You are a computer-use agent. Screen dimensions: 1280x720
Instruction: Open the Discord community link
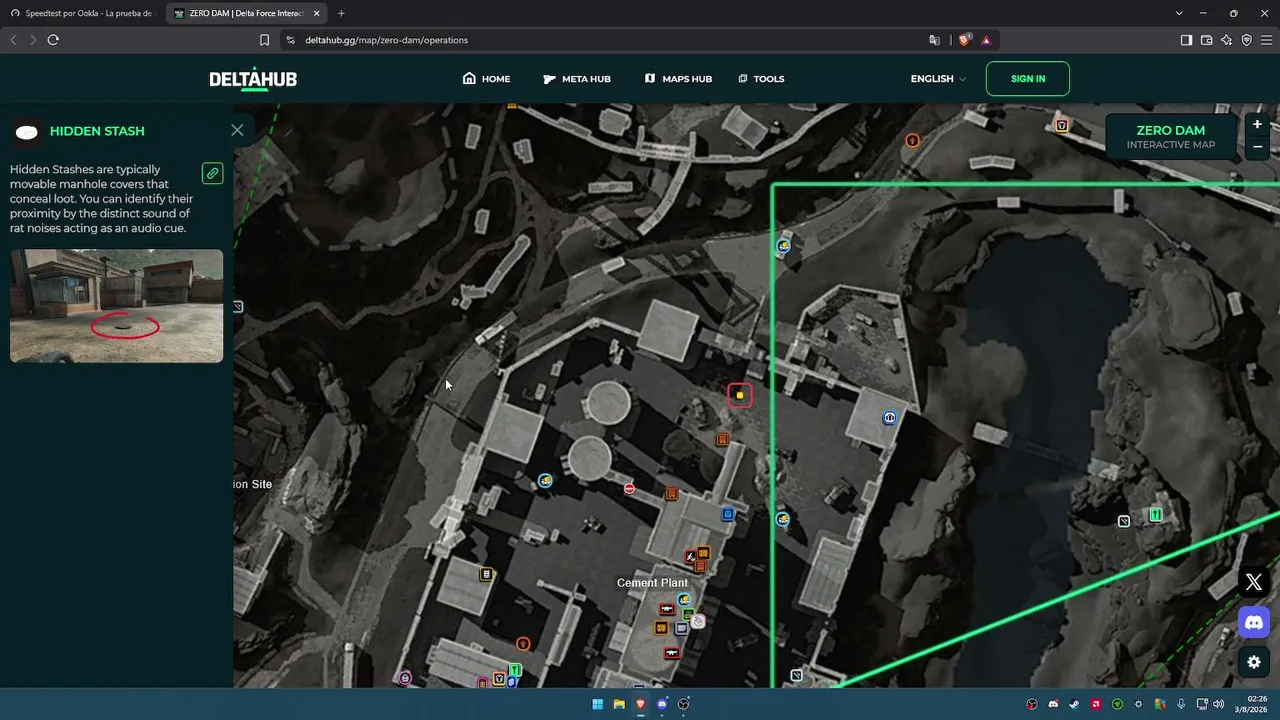[x=1254, y=622]
